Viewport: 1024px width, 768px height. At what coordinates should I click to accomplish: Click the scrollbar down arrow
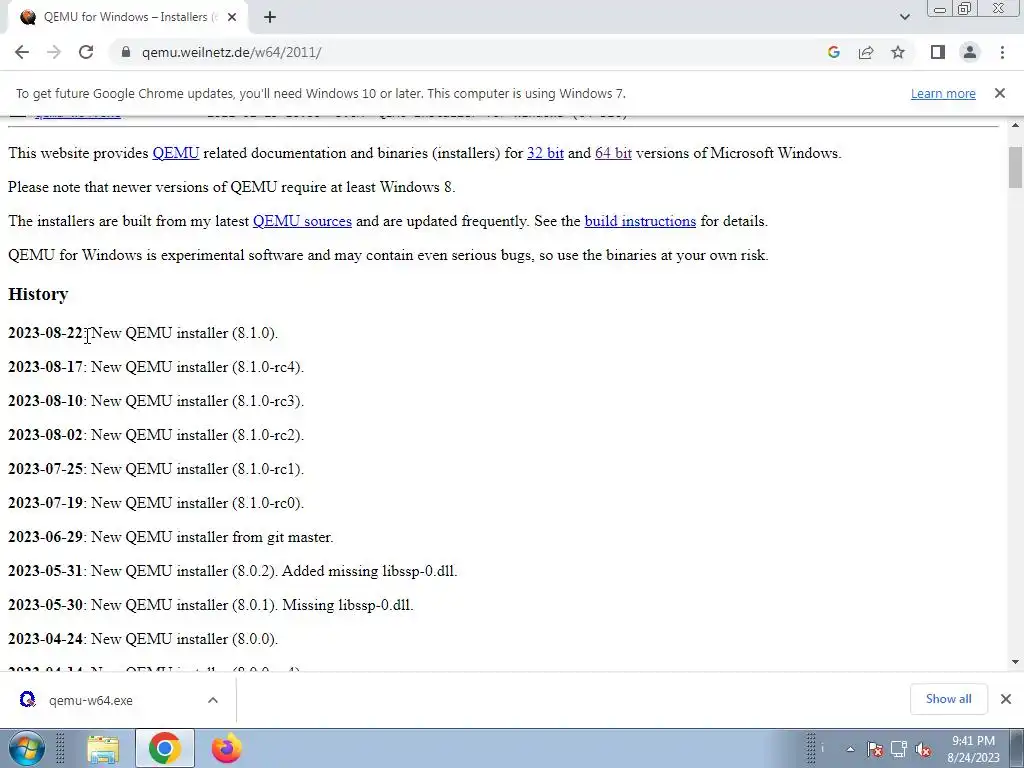[x=1015, y=662]
